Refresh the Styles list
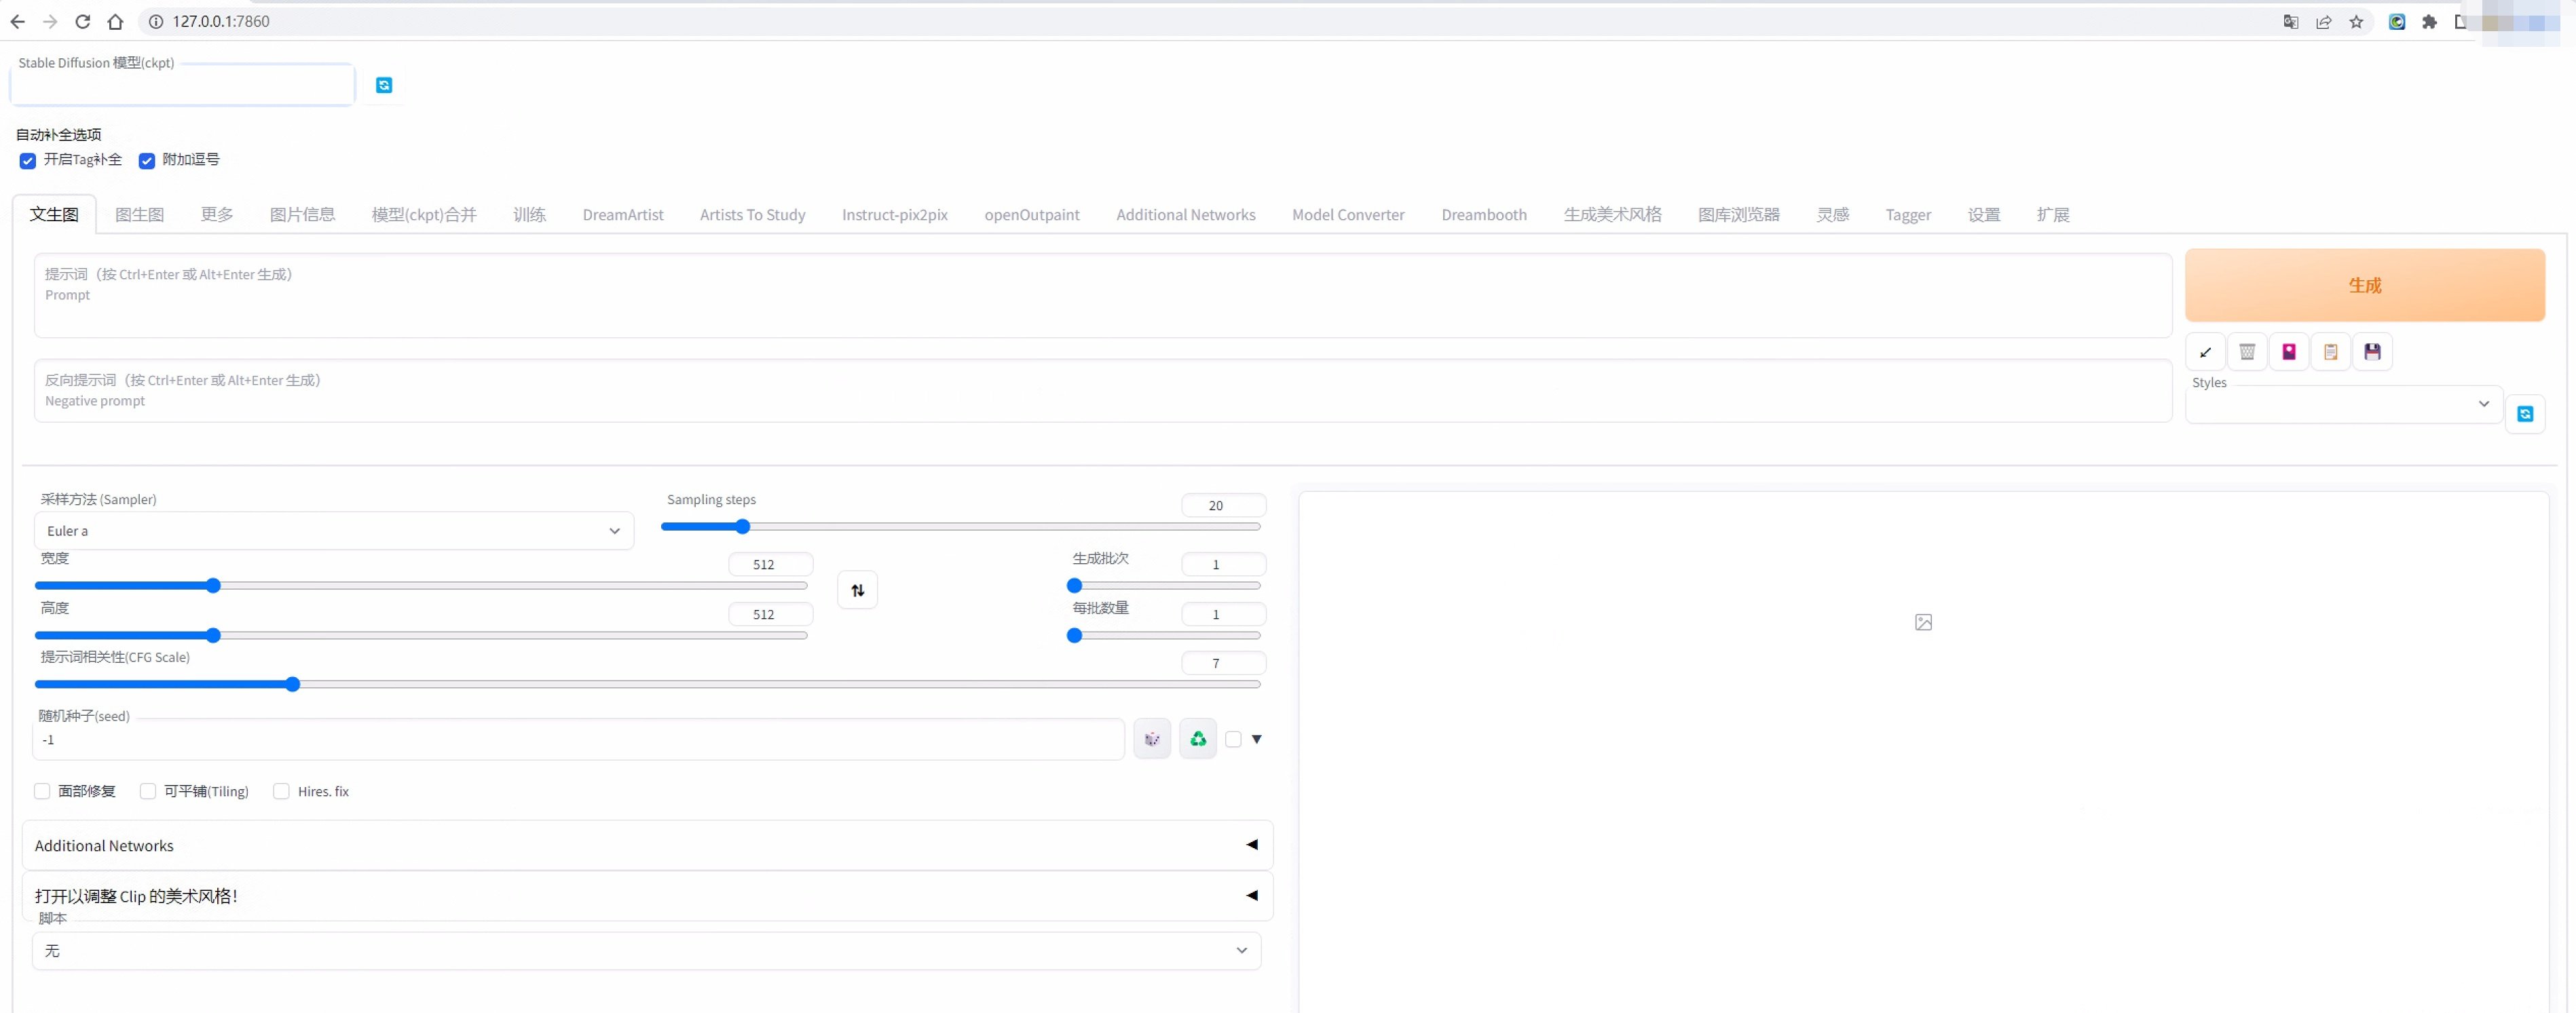Screen dimensions: 2576x1013 pos(2525,414)
